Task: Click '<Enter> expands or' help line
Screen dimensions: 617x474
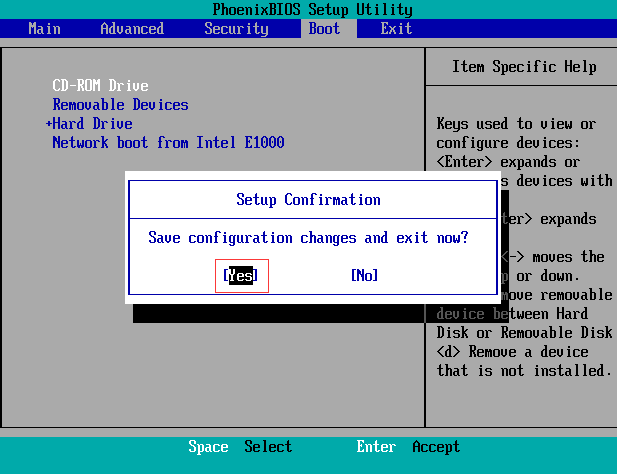Action: point(508,162)
